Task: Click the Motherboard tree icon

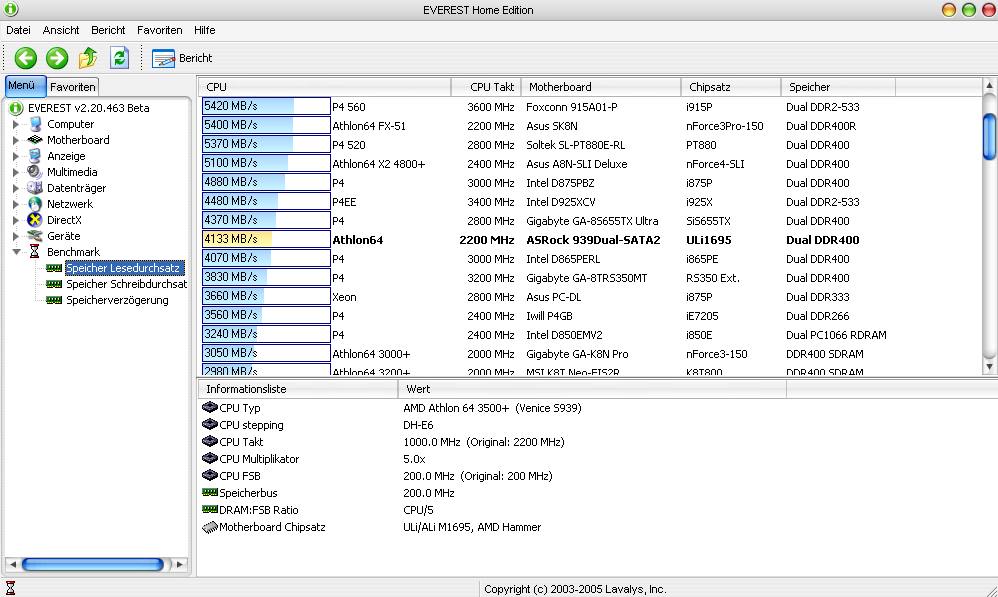Action: click(x=35, y=140)
